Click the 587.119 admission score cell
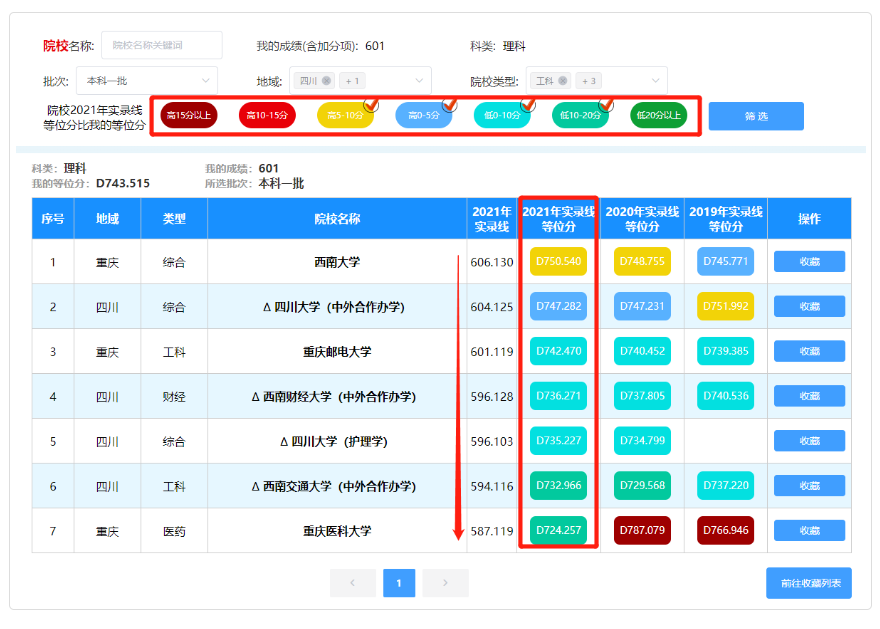The width and height of the screenshot is (880, 629). 492,531
